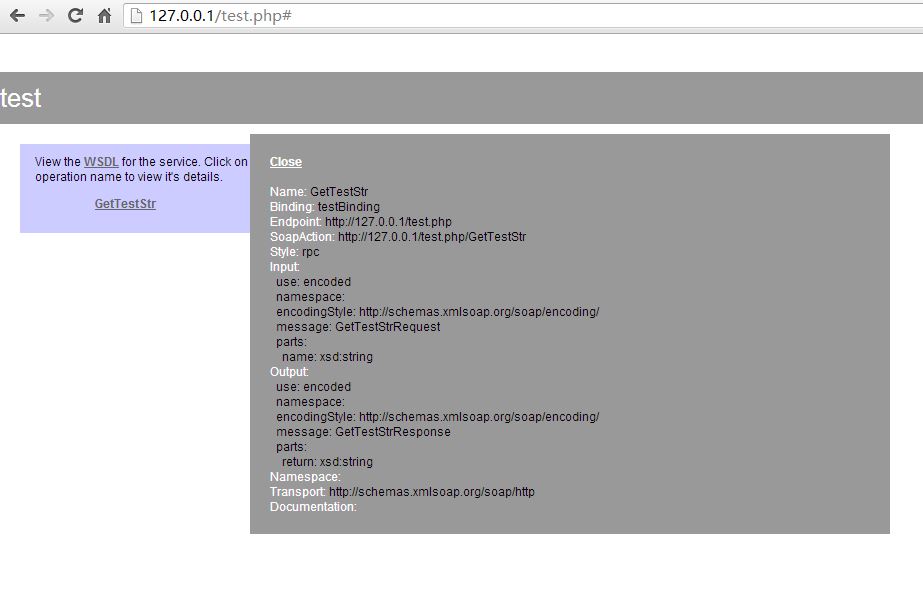Select the 'Style: rpc' line
The image size is (923, 600).
coord(294,251)
